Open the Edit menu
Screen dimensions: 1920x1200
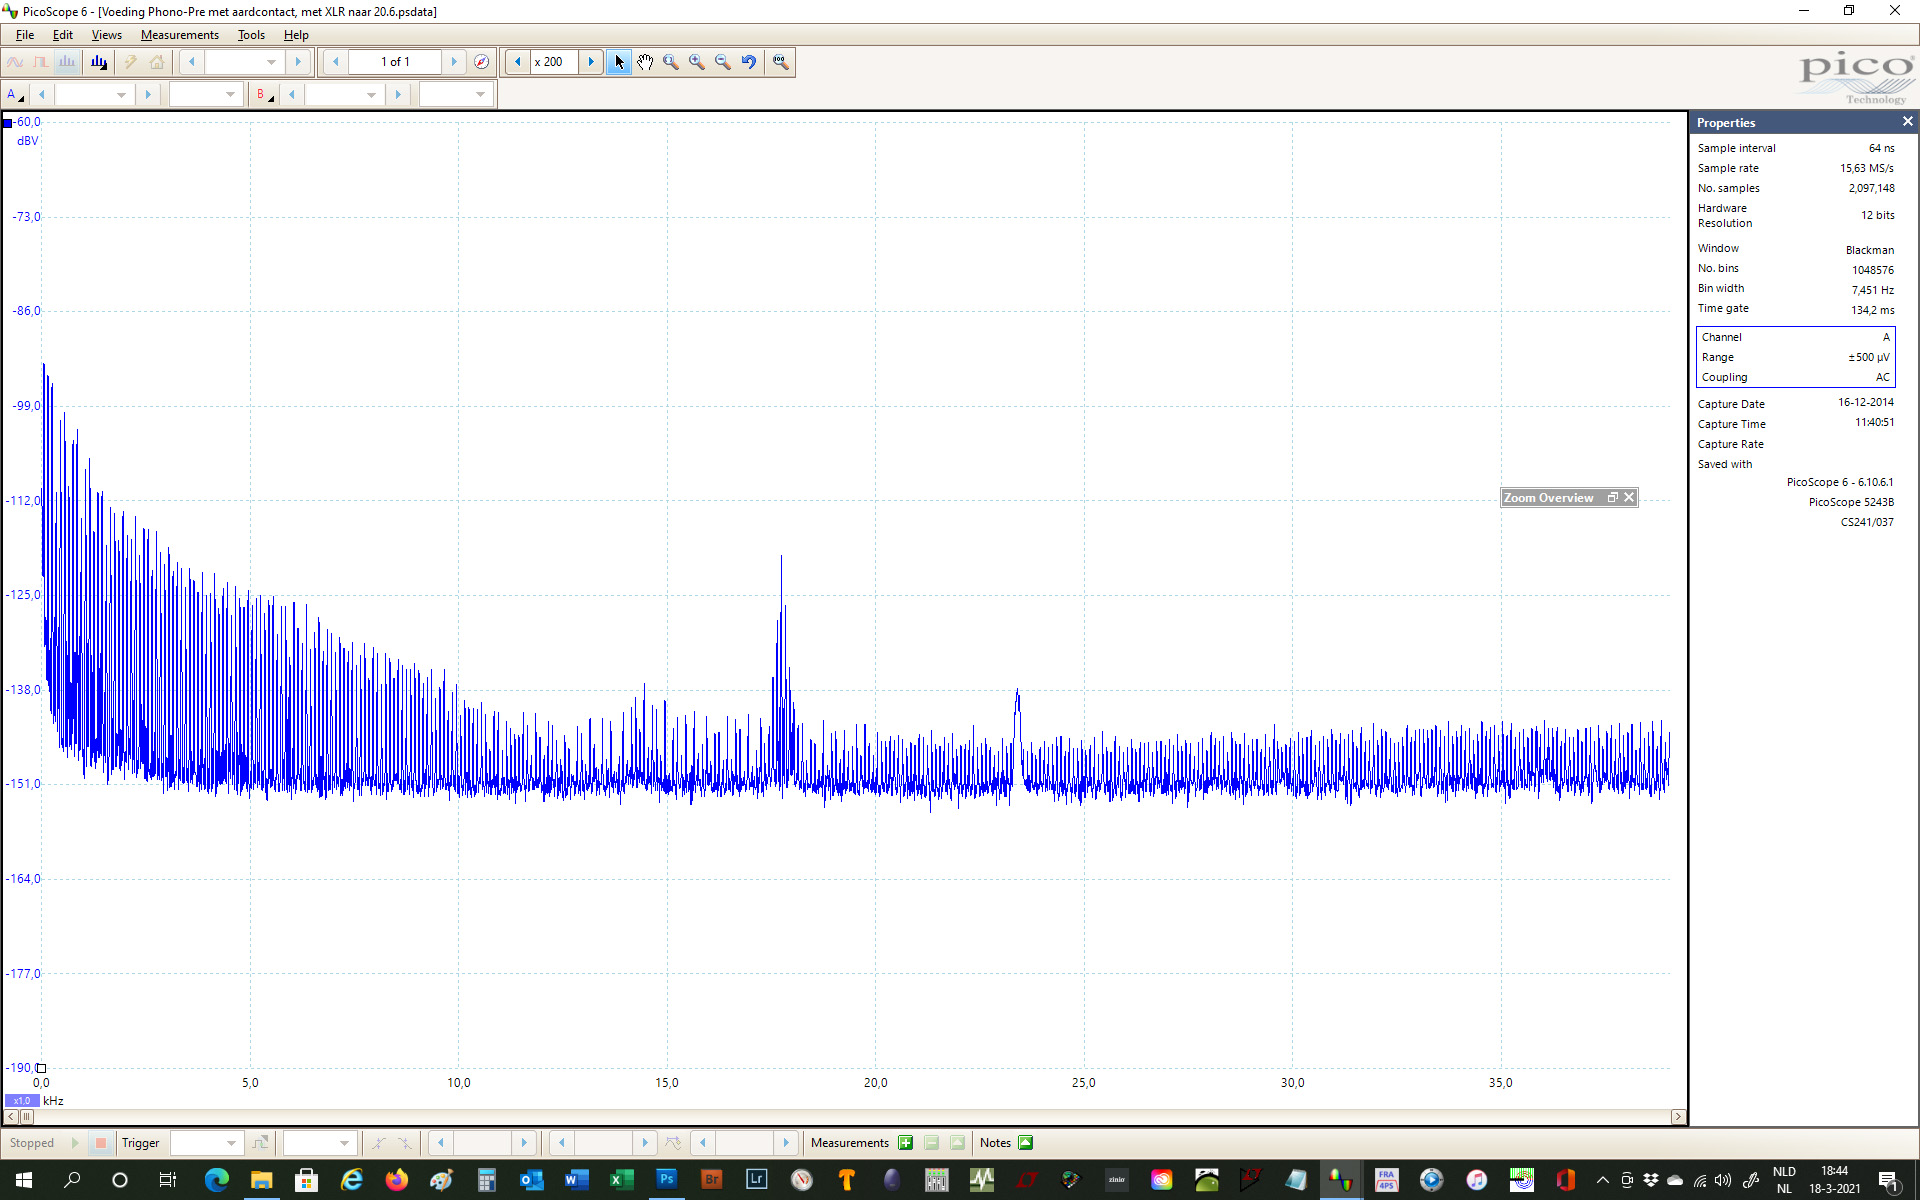[63, 35]
